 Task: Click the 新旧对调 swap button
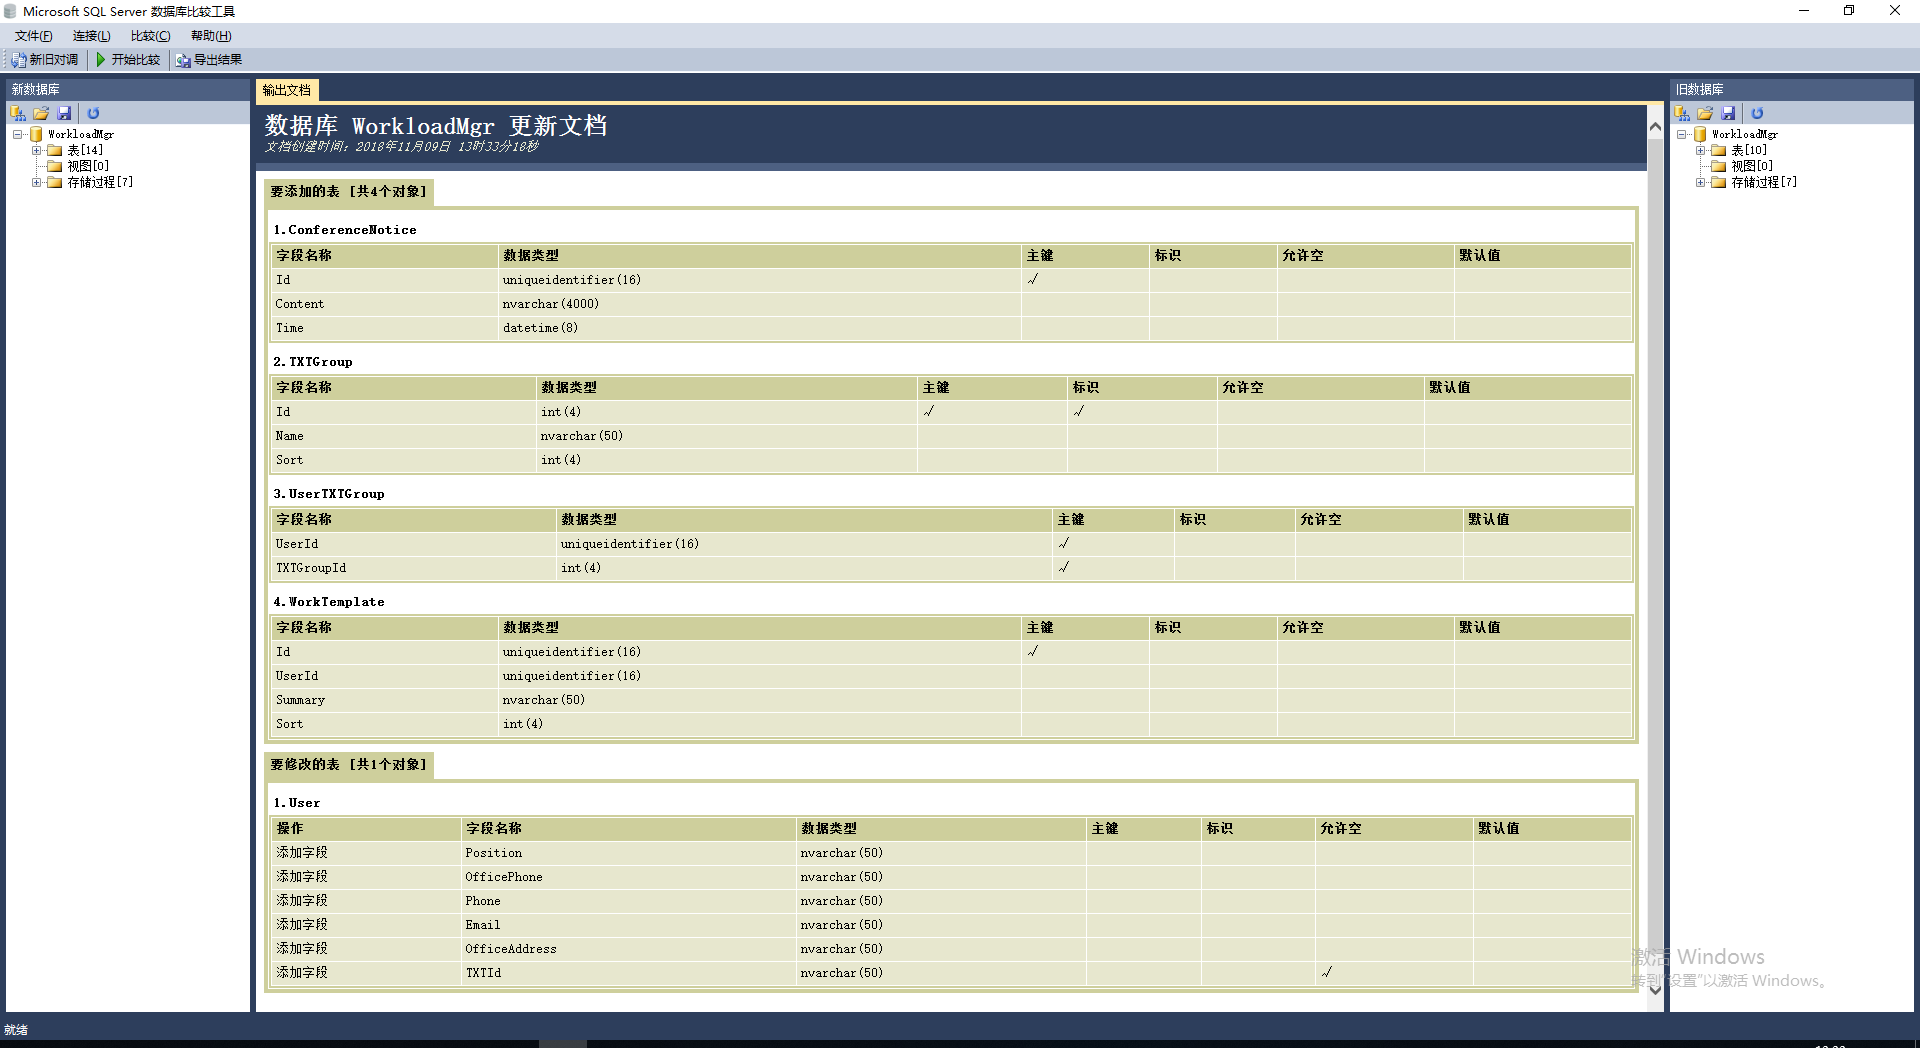[x=46, y=60]
